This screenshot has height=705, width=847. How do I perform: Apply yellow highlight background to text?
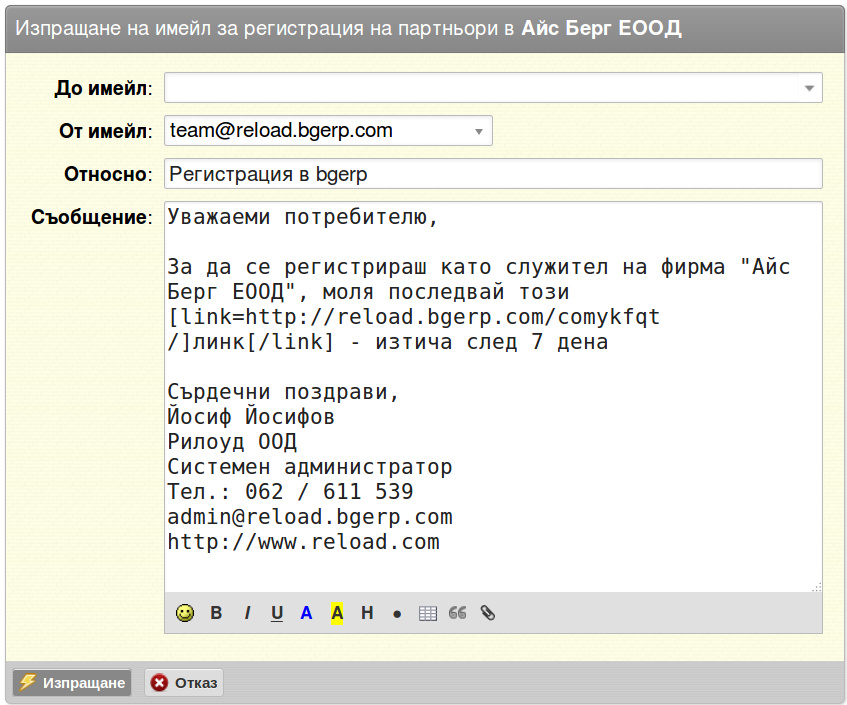pyautogui.click(x=337, y=613)
